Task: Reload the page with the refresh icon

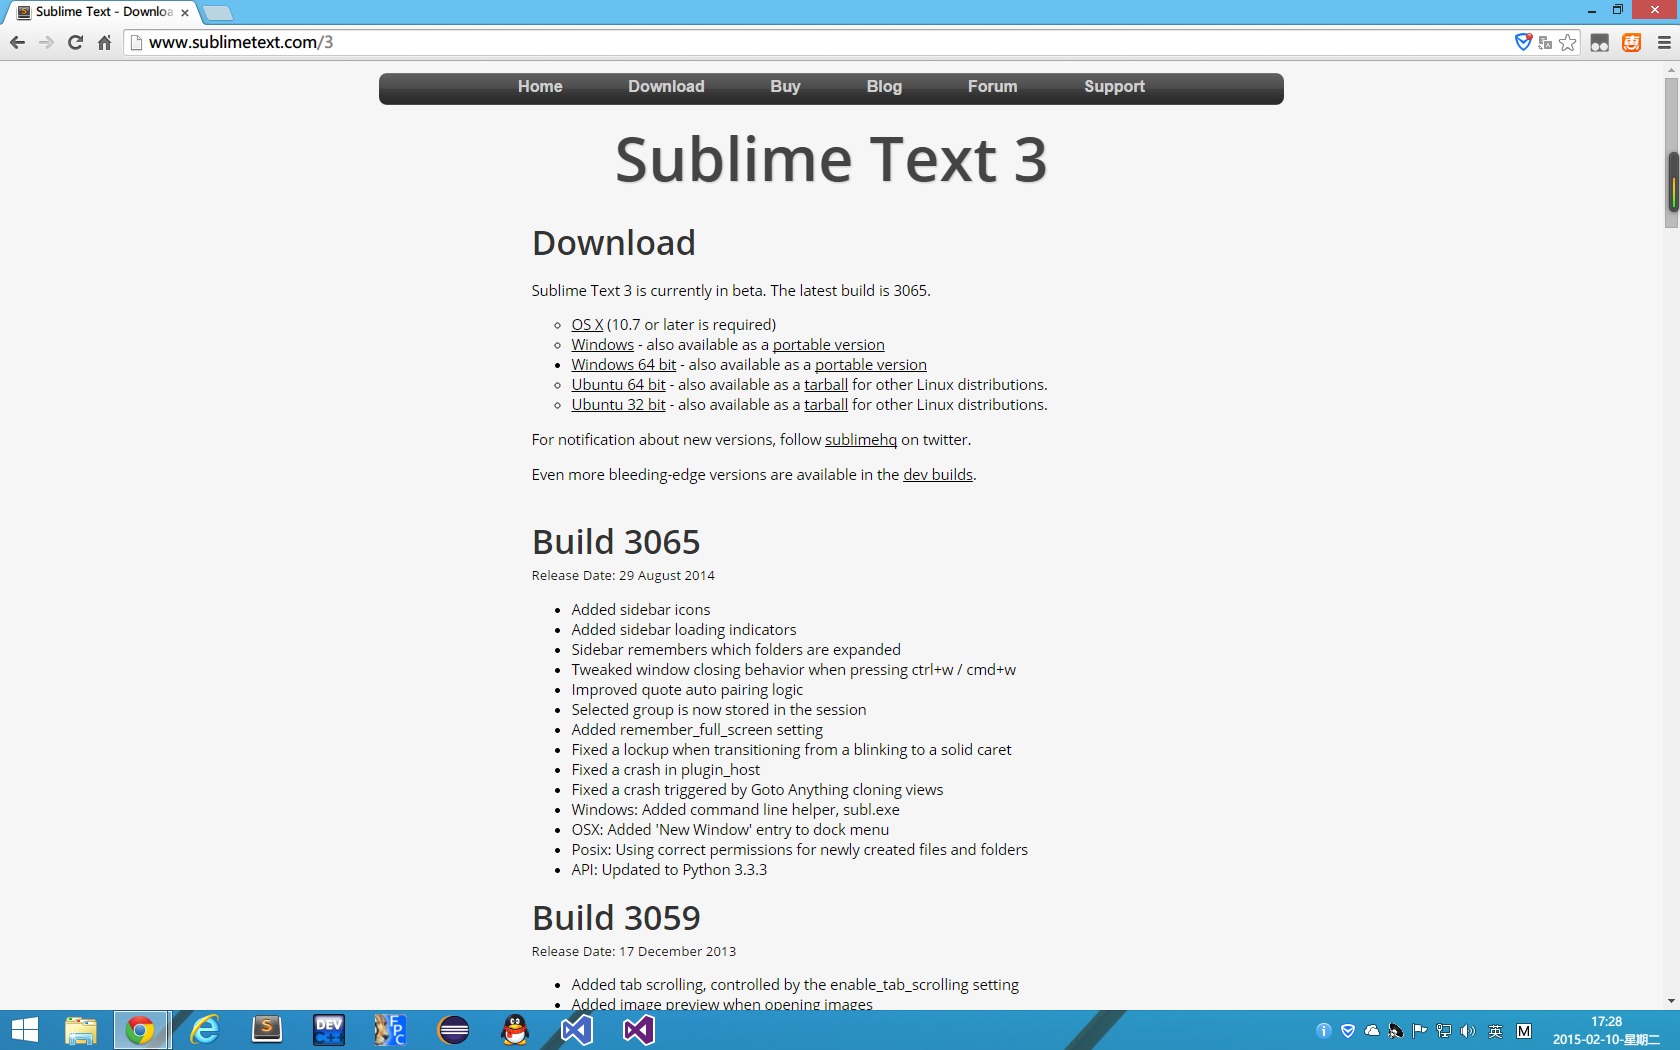Action: [x=75, y=42]
